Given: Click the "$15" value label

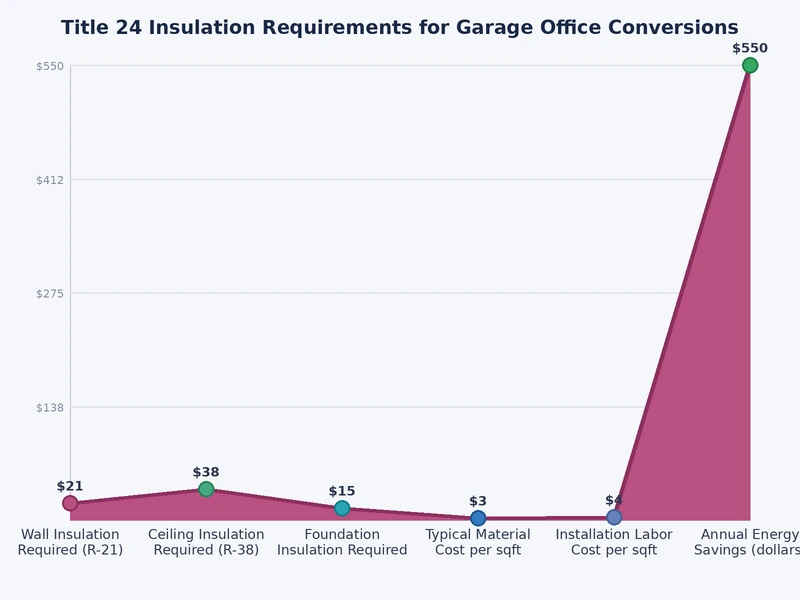Looking at the screenshot, I should 342,491.
